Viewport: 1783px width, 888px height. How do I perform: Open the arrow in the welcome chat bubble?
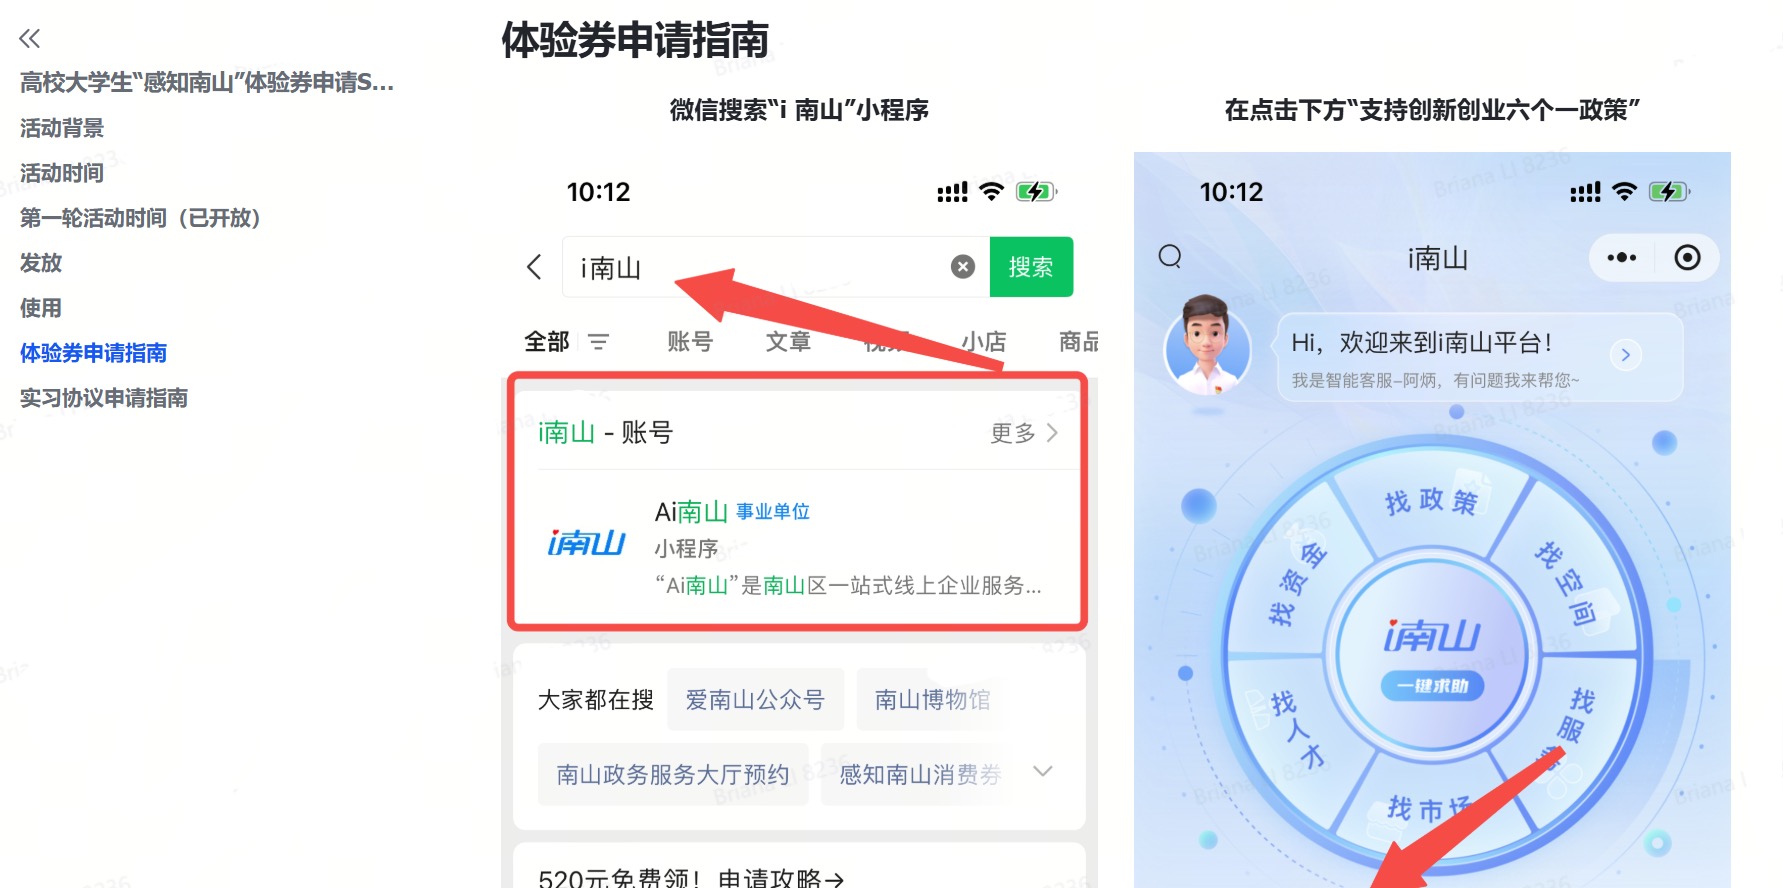(1626, 355)
